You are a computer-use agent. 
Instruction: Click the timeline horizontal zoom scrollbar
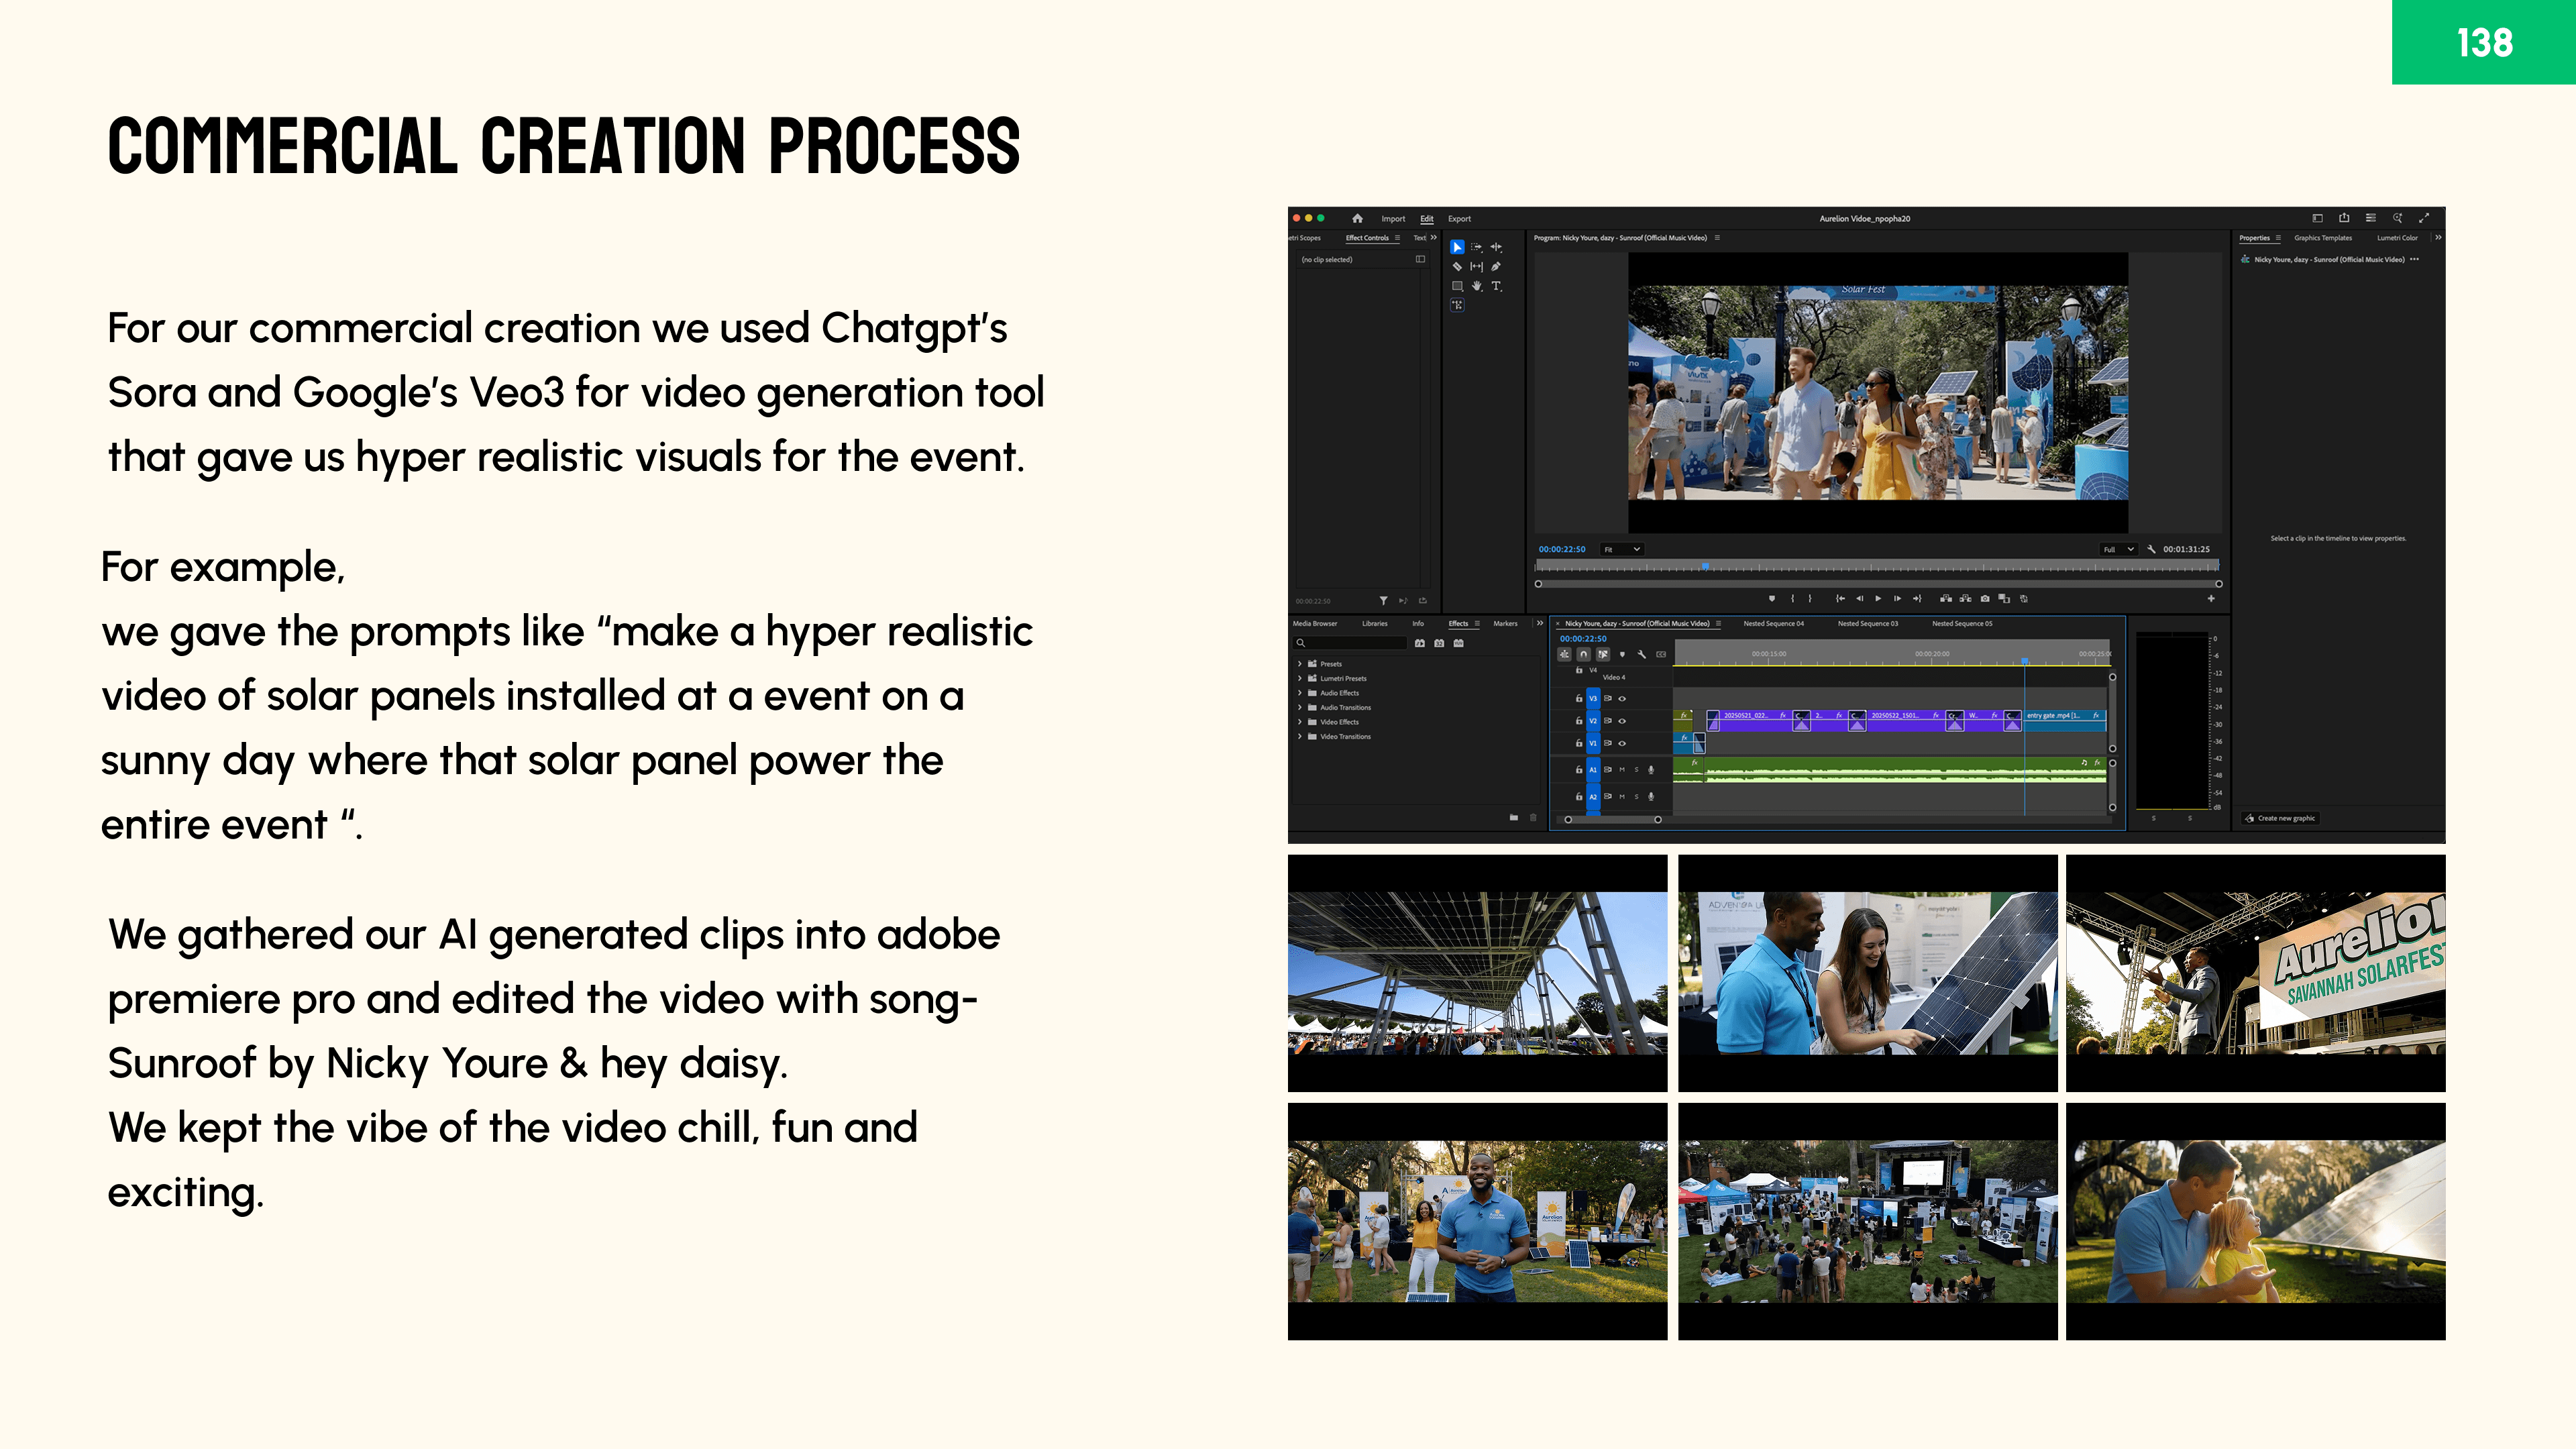tap(1612, 819)
